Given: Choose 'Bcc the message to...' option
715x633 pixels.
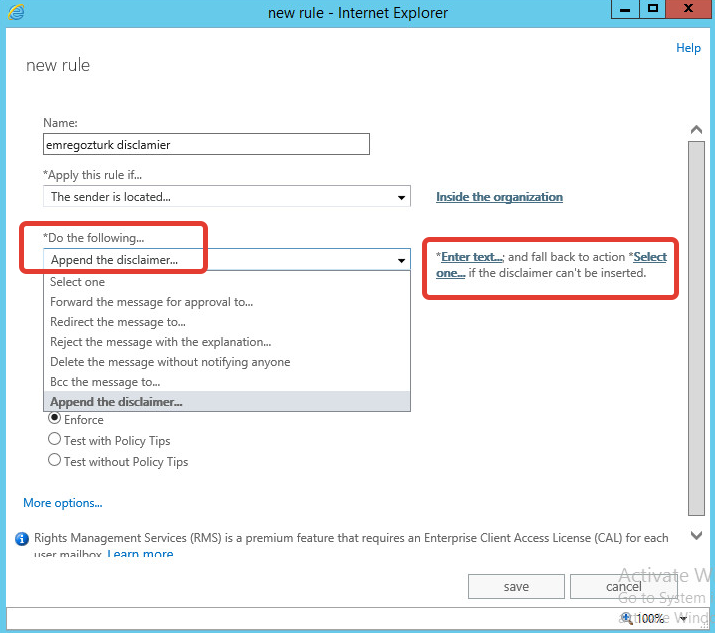Looking at the screenshot, I should tap(105, 382).
